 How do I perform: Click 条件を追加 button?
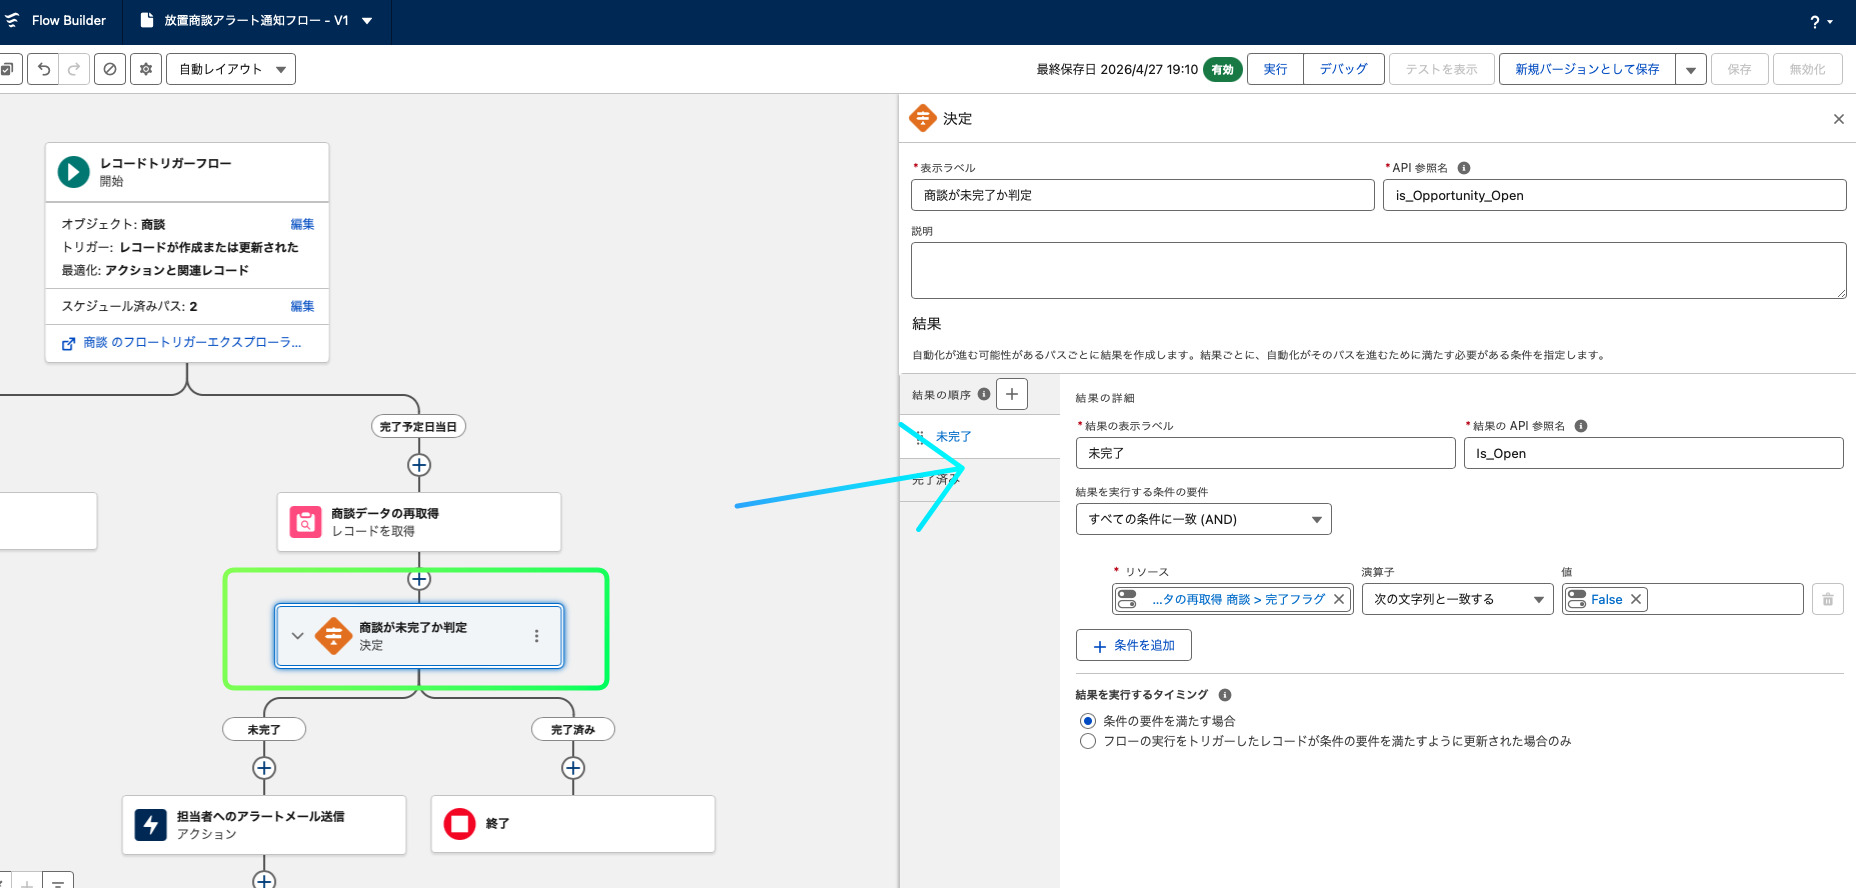(x=1133, y=645)
